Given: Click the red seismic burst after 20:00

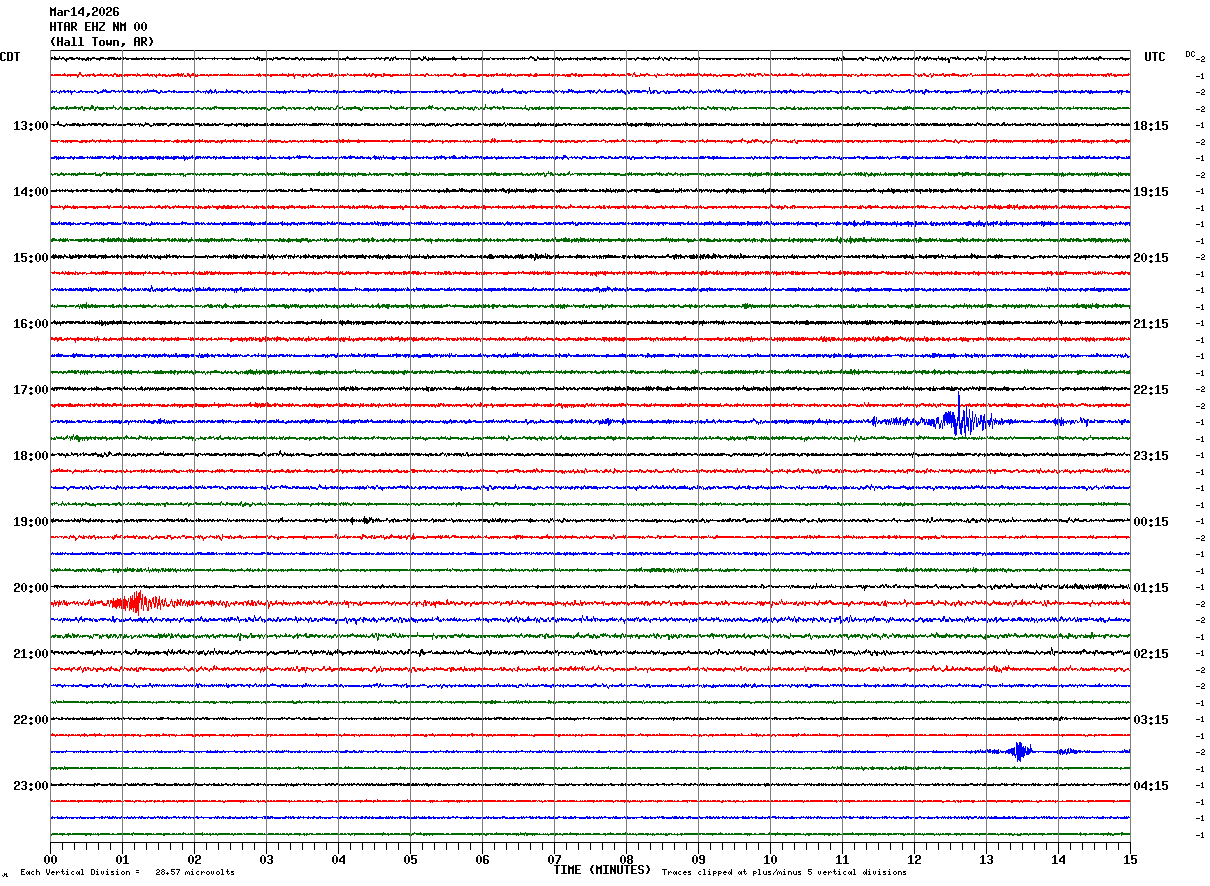Looking at the screenshot, I should point(140,602).
